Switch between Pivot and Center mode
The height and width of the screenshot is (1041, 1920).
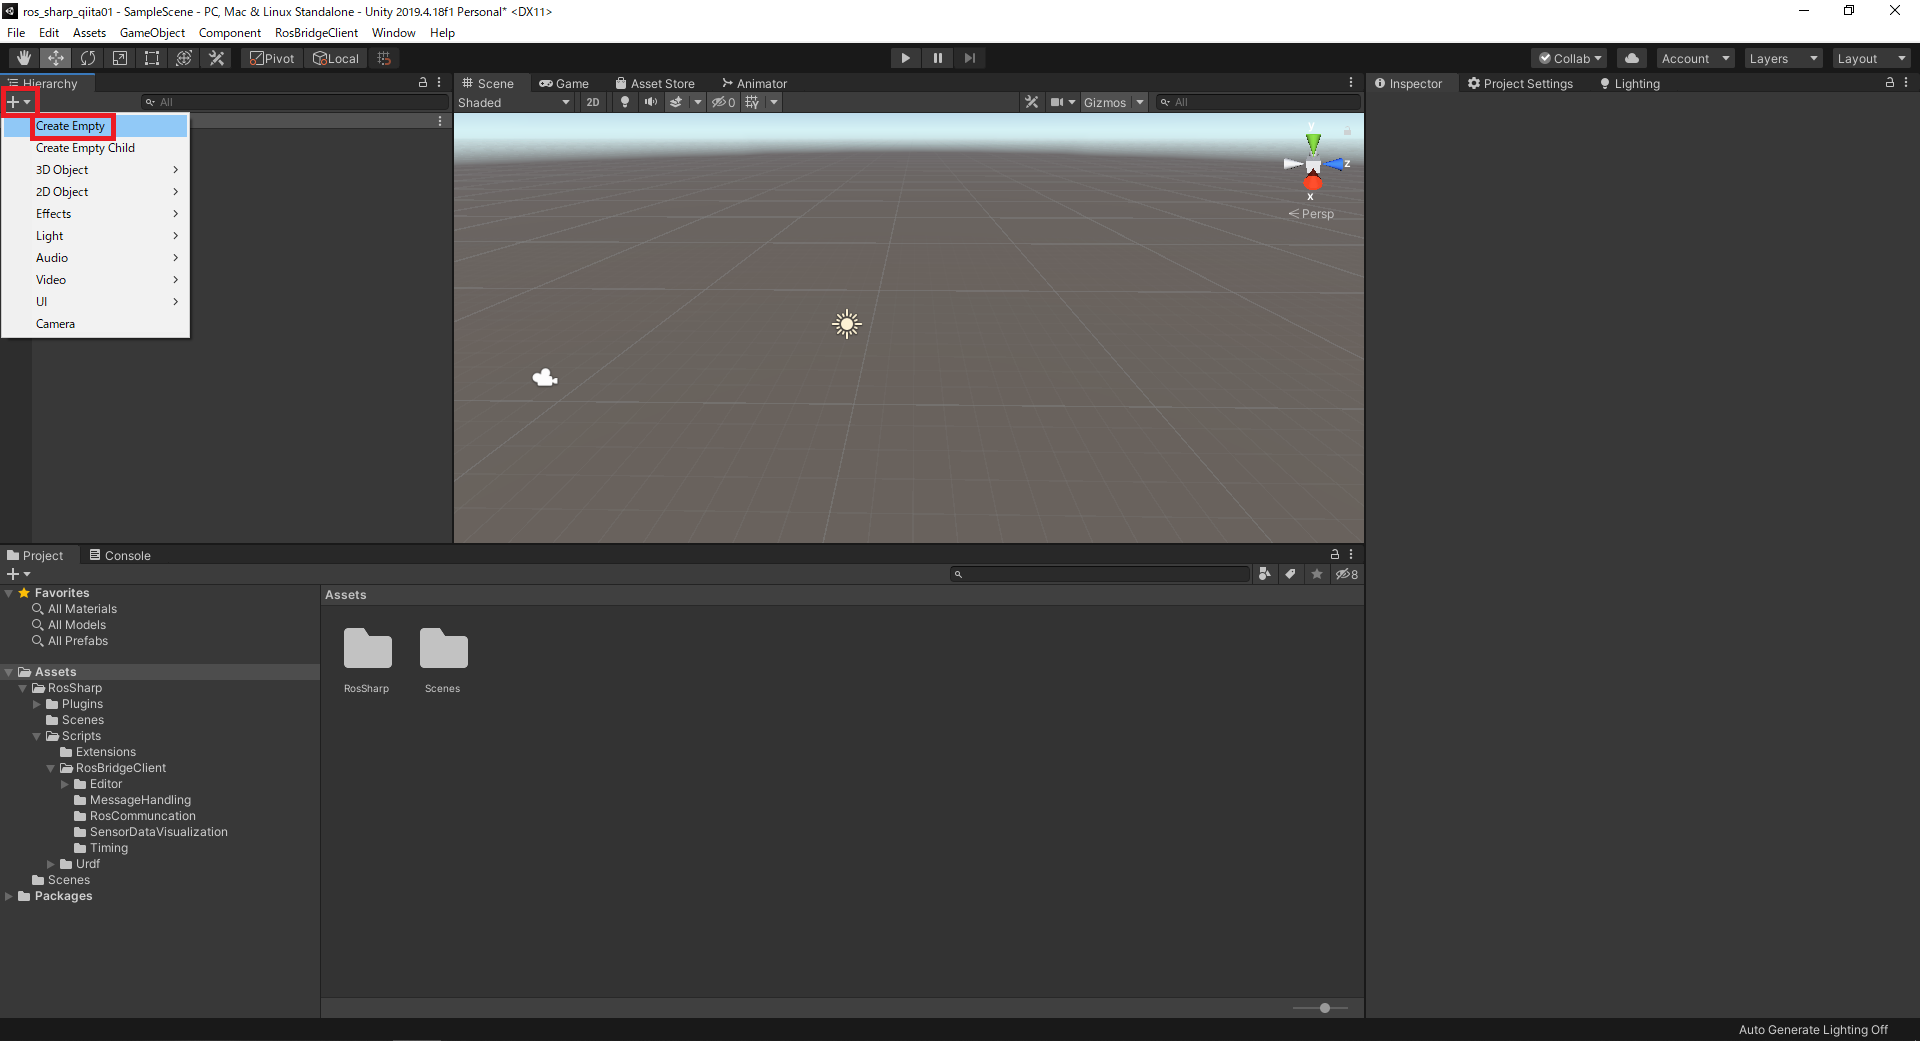point(271,58)
